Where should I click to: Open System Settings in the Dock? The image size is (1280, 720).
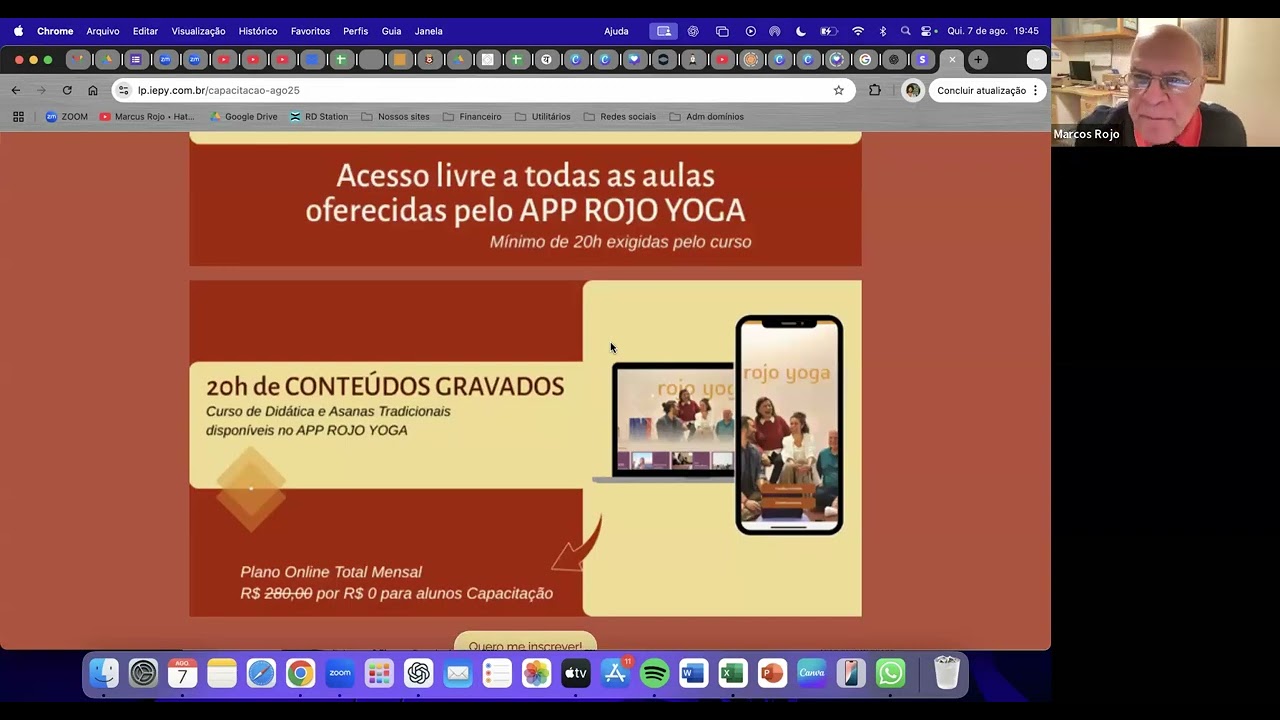[x=143, y=674]
